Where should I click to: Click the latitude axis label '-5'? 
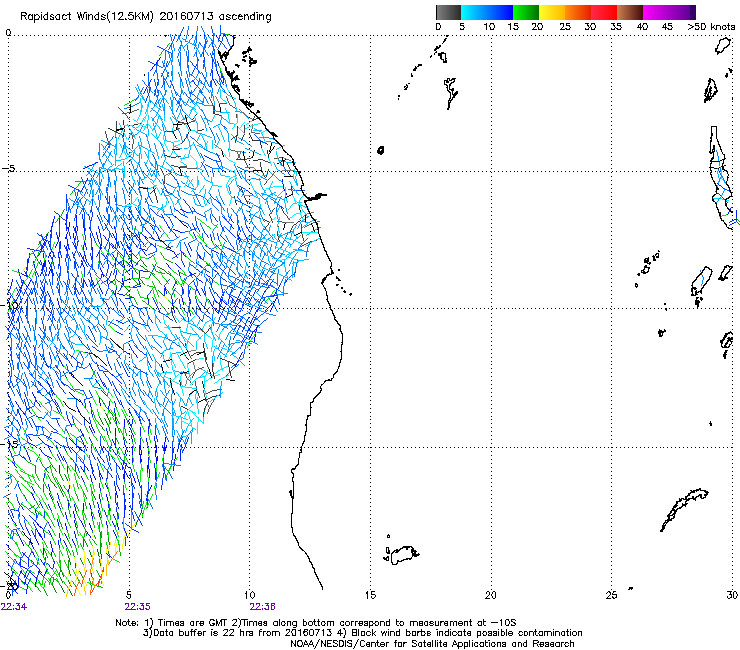click(x=9, y=169)
